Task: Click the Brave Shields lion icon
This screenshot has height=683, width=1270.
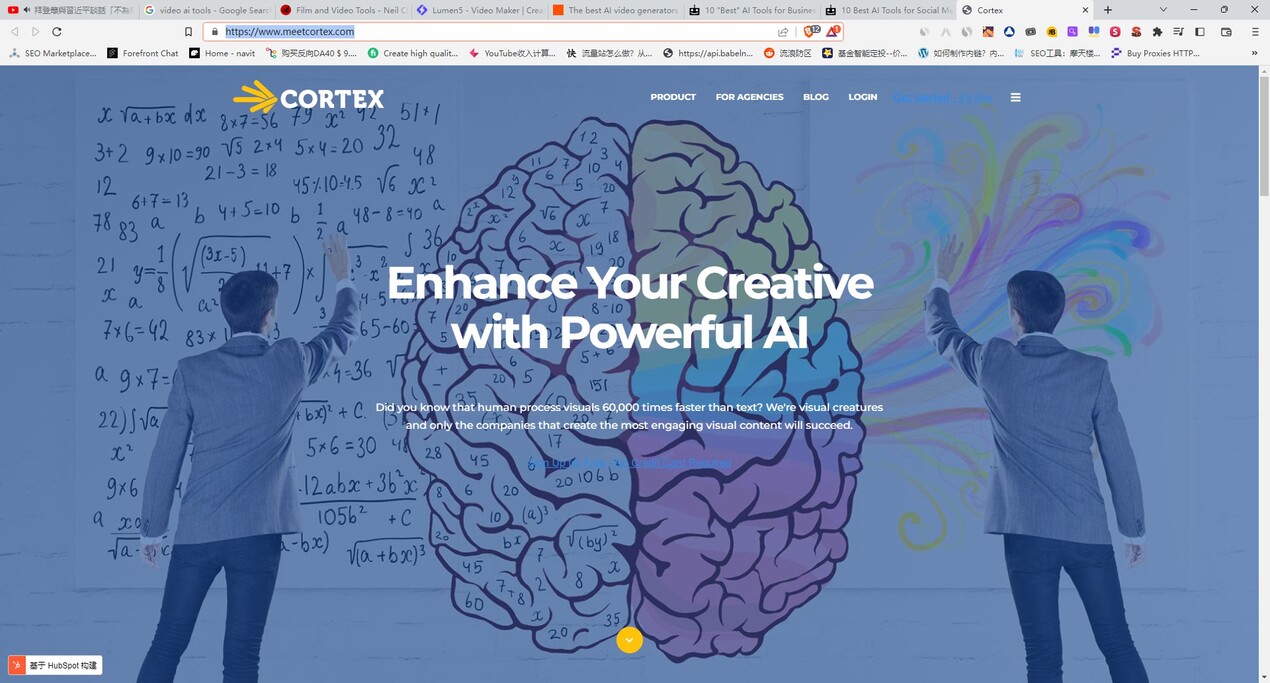Action: 811,32
